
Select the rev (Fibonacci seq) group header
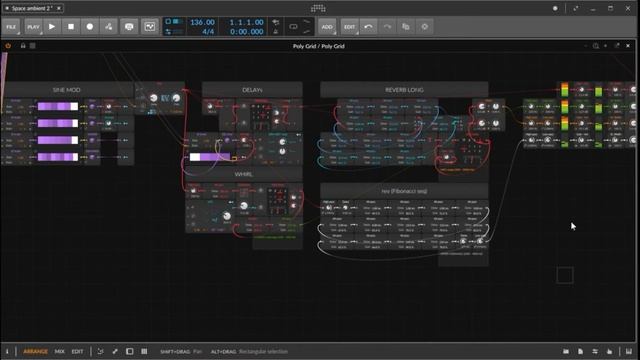(404, 191)
